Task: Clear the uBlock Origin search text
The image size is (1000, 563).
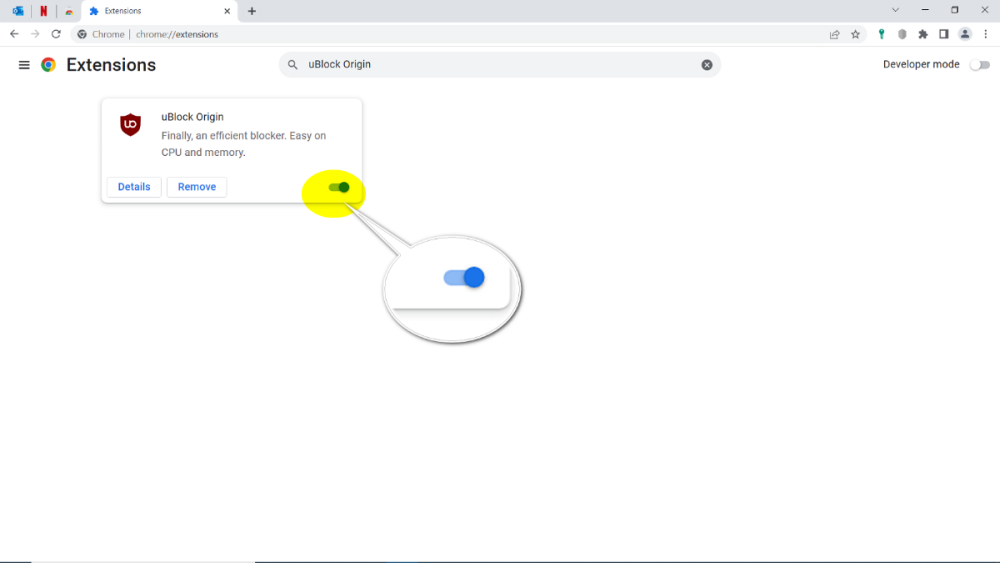Action: click(707, 65)
